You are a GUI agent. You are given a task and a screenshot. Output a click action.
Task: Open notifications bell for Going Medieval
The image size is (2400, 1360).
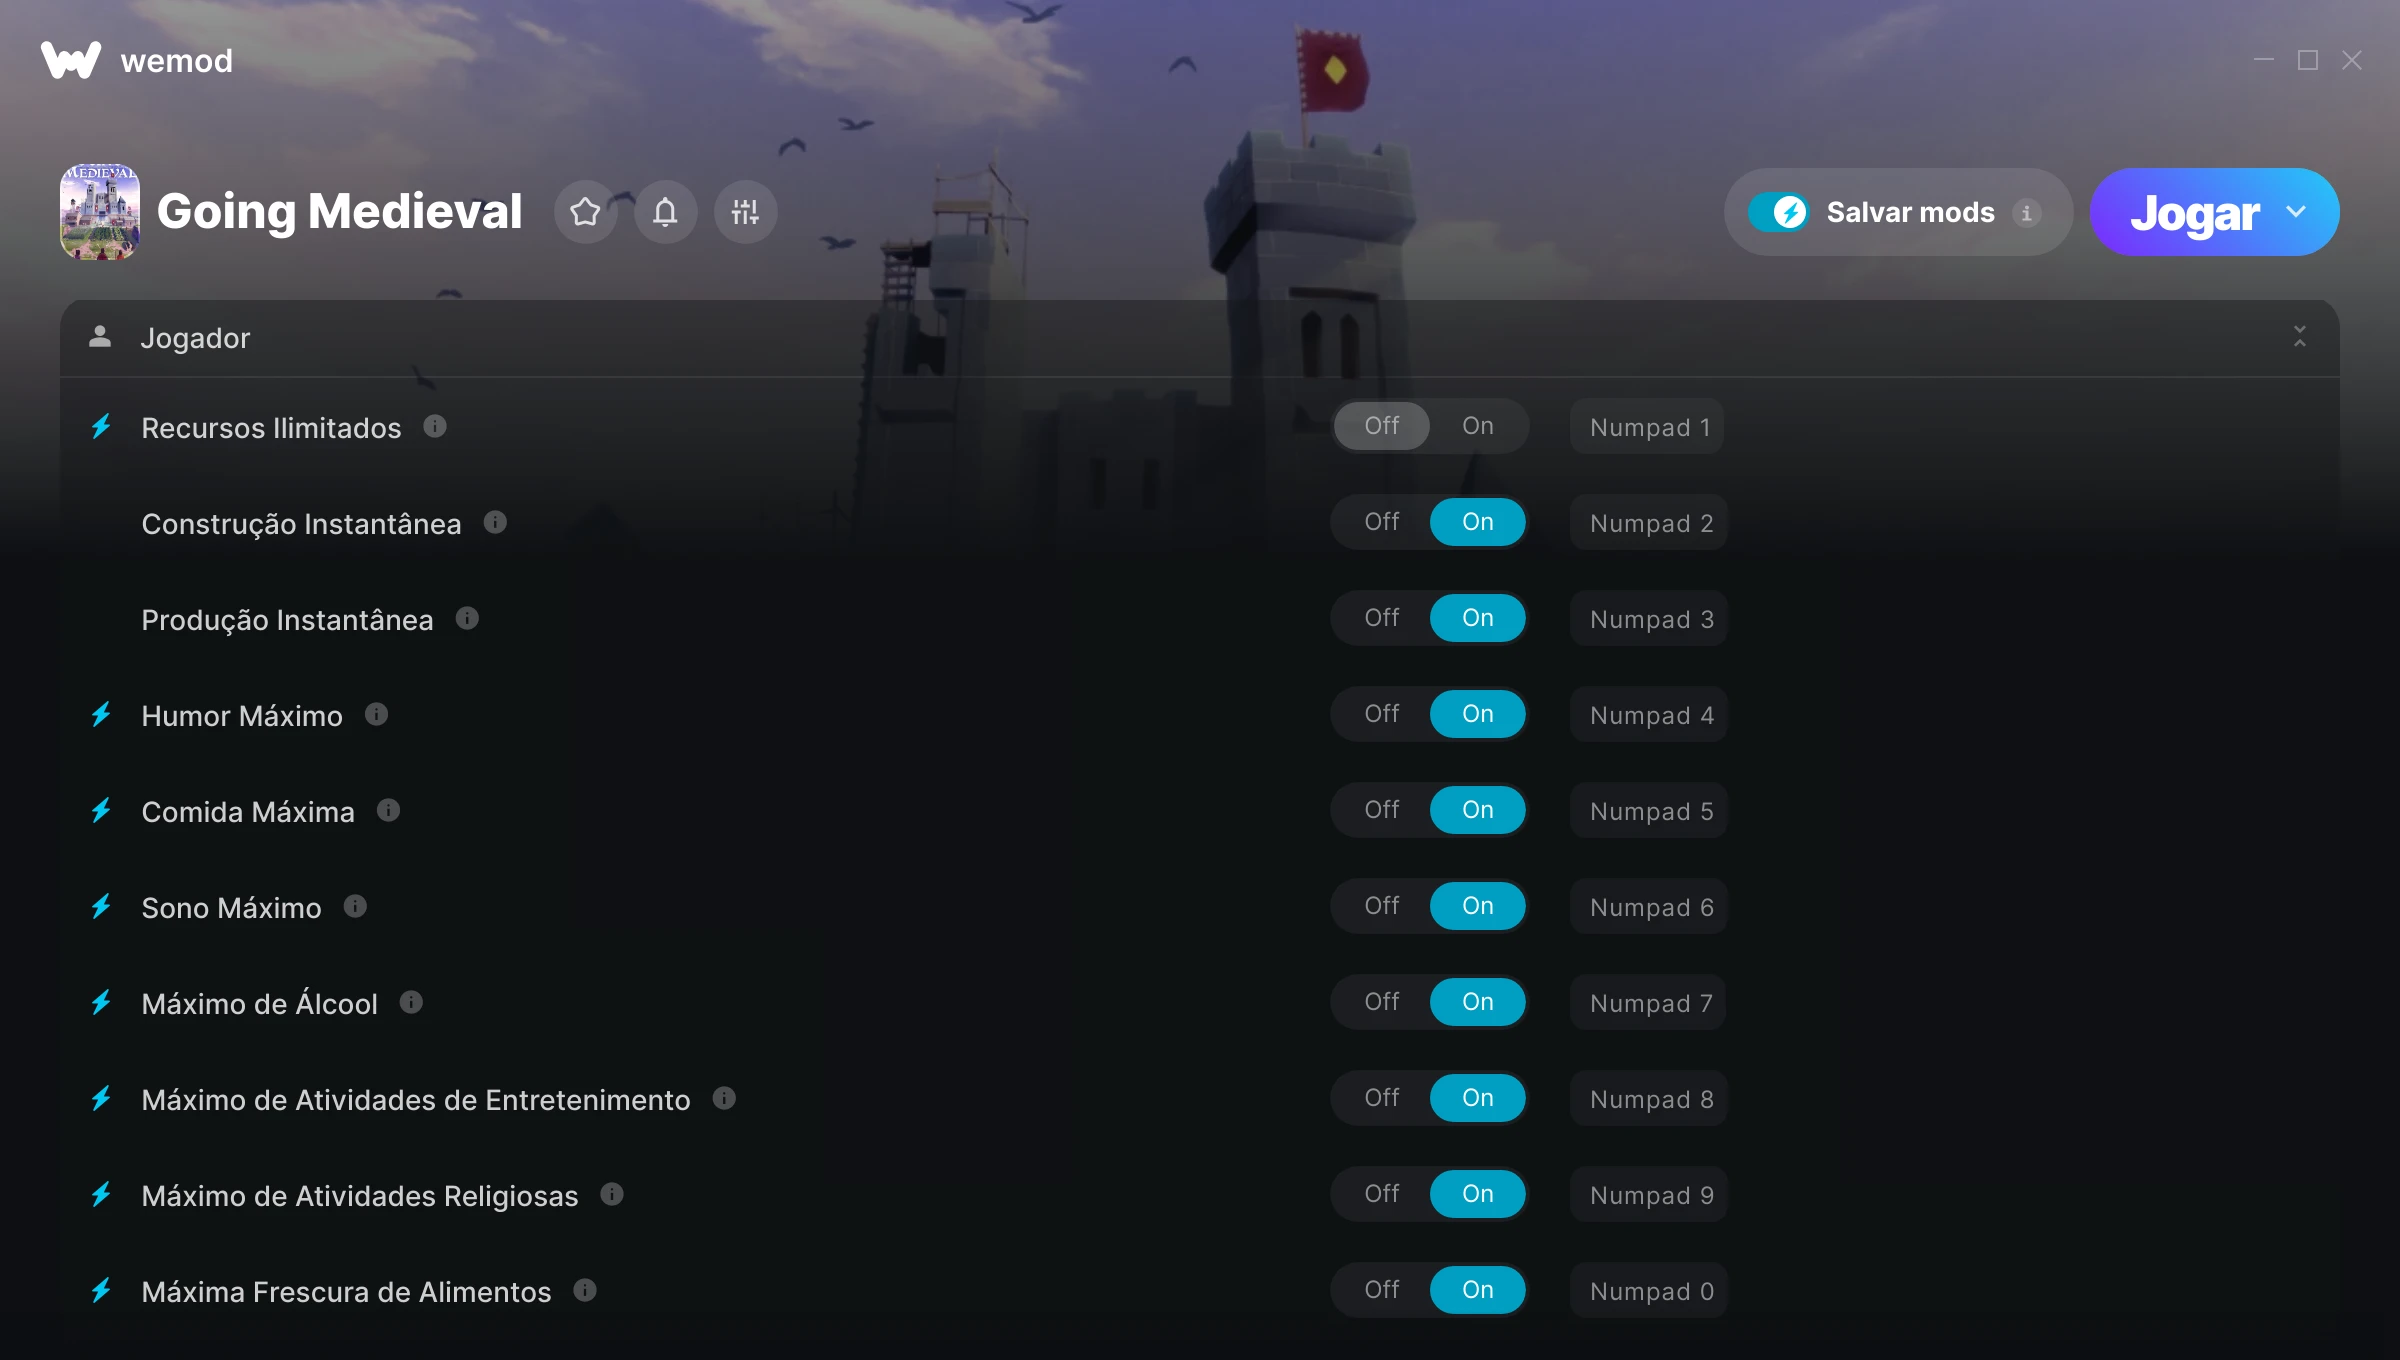[665, 212]
